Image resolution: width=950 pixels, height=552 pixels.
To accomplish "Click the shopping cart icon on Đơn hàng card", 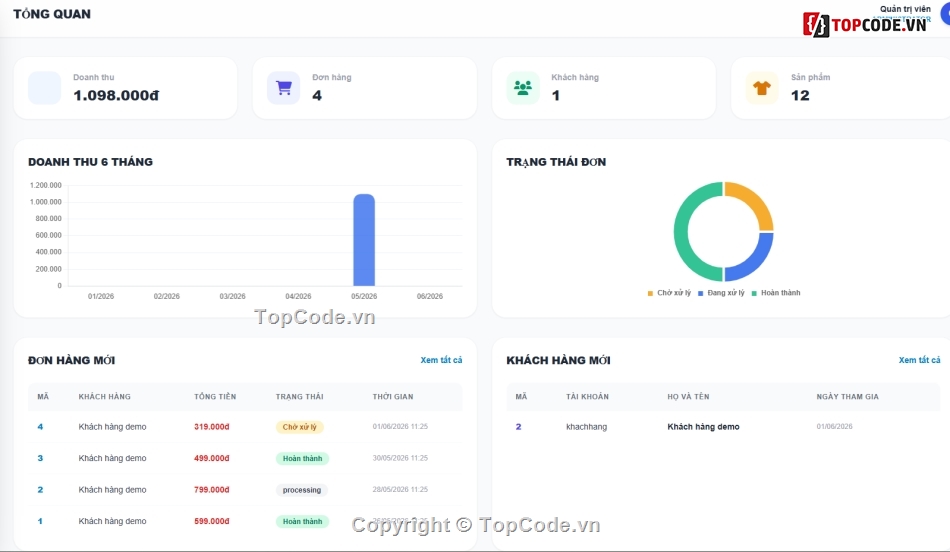I will tap(284, 88).
